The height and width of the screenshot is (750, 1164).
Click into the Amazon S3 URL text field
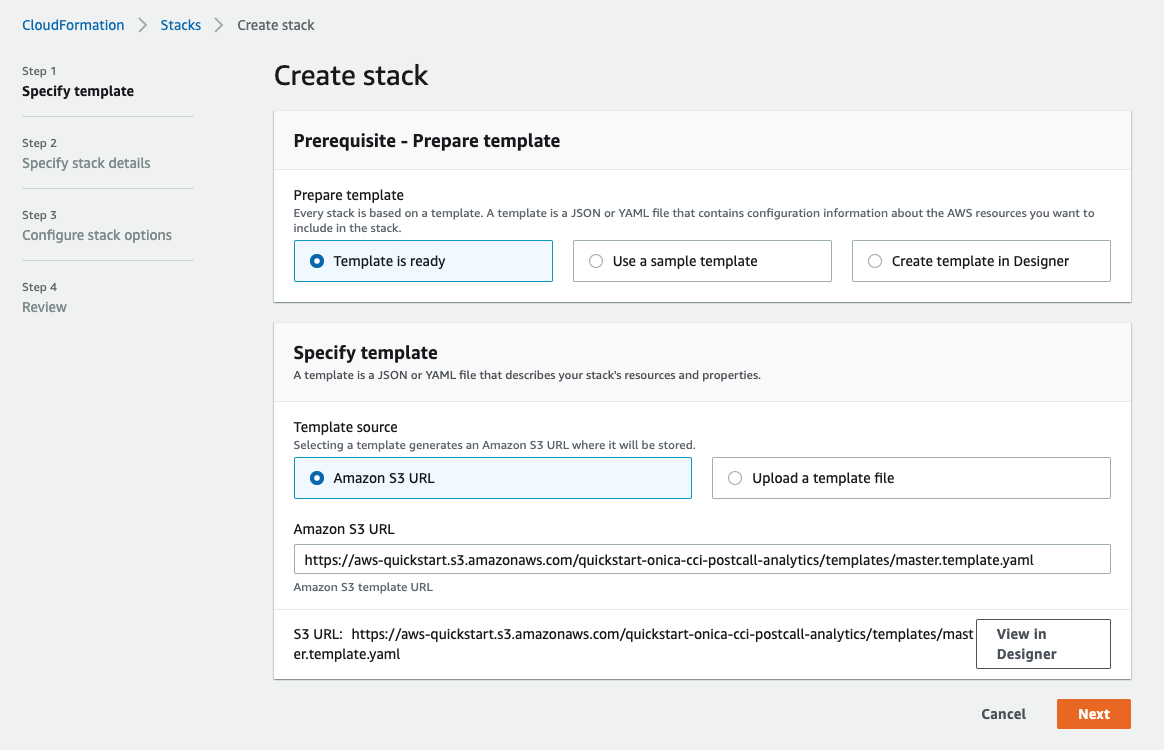pos(702,559)
